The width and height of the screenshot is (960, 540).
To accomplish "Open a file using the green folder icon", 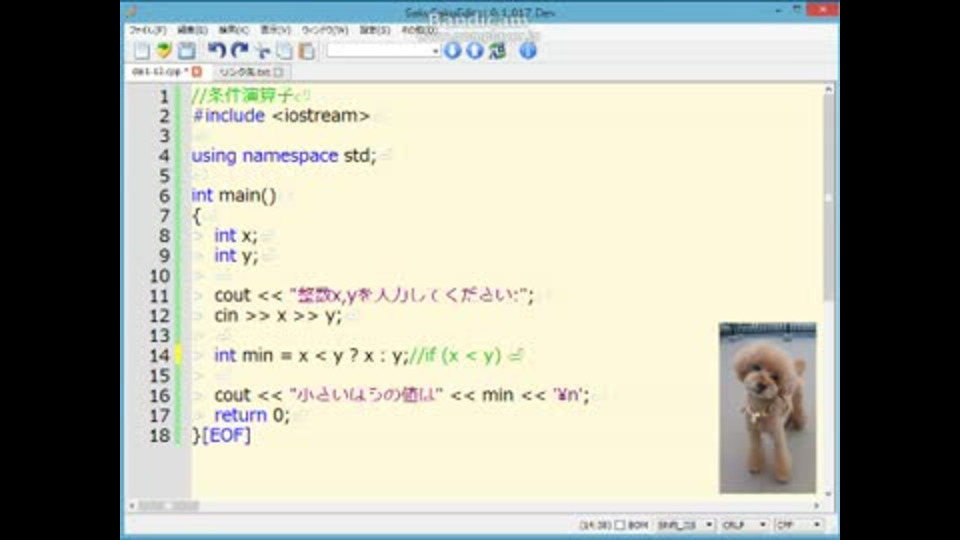I will 163,51.
